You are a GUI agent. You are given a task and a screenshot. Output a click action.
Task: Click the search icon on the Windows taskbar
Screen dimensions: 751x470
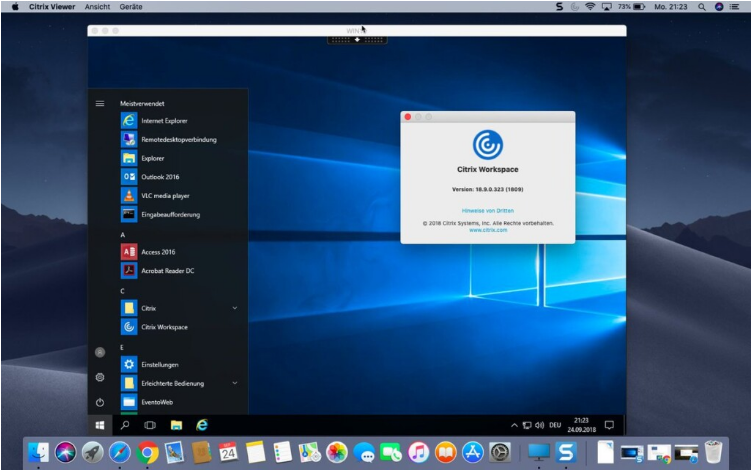pos(125,425)
